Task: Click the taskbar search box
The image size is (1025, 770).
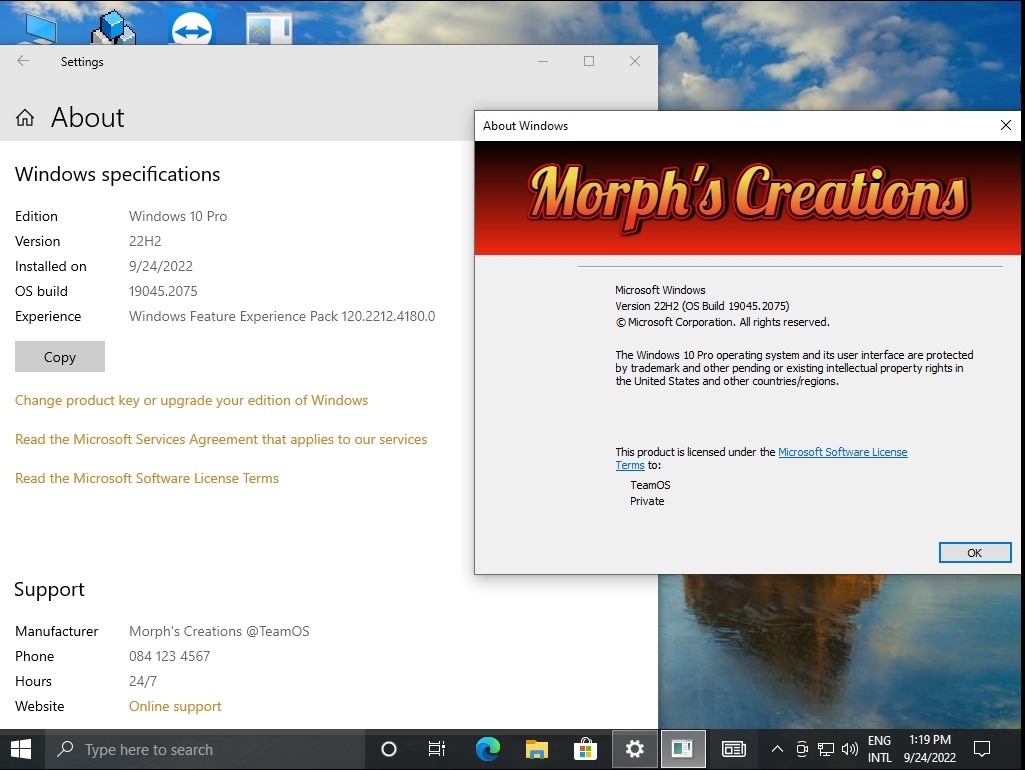Action: pos(205,749)
